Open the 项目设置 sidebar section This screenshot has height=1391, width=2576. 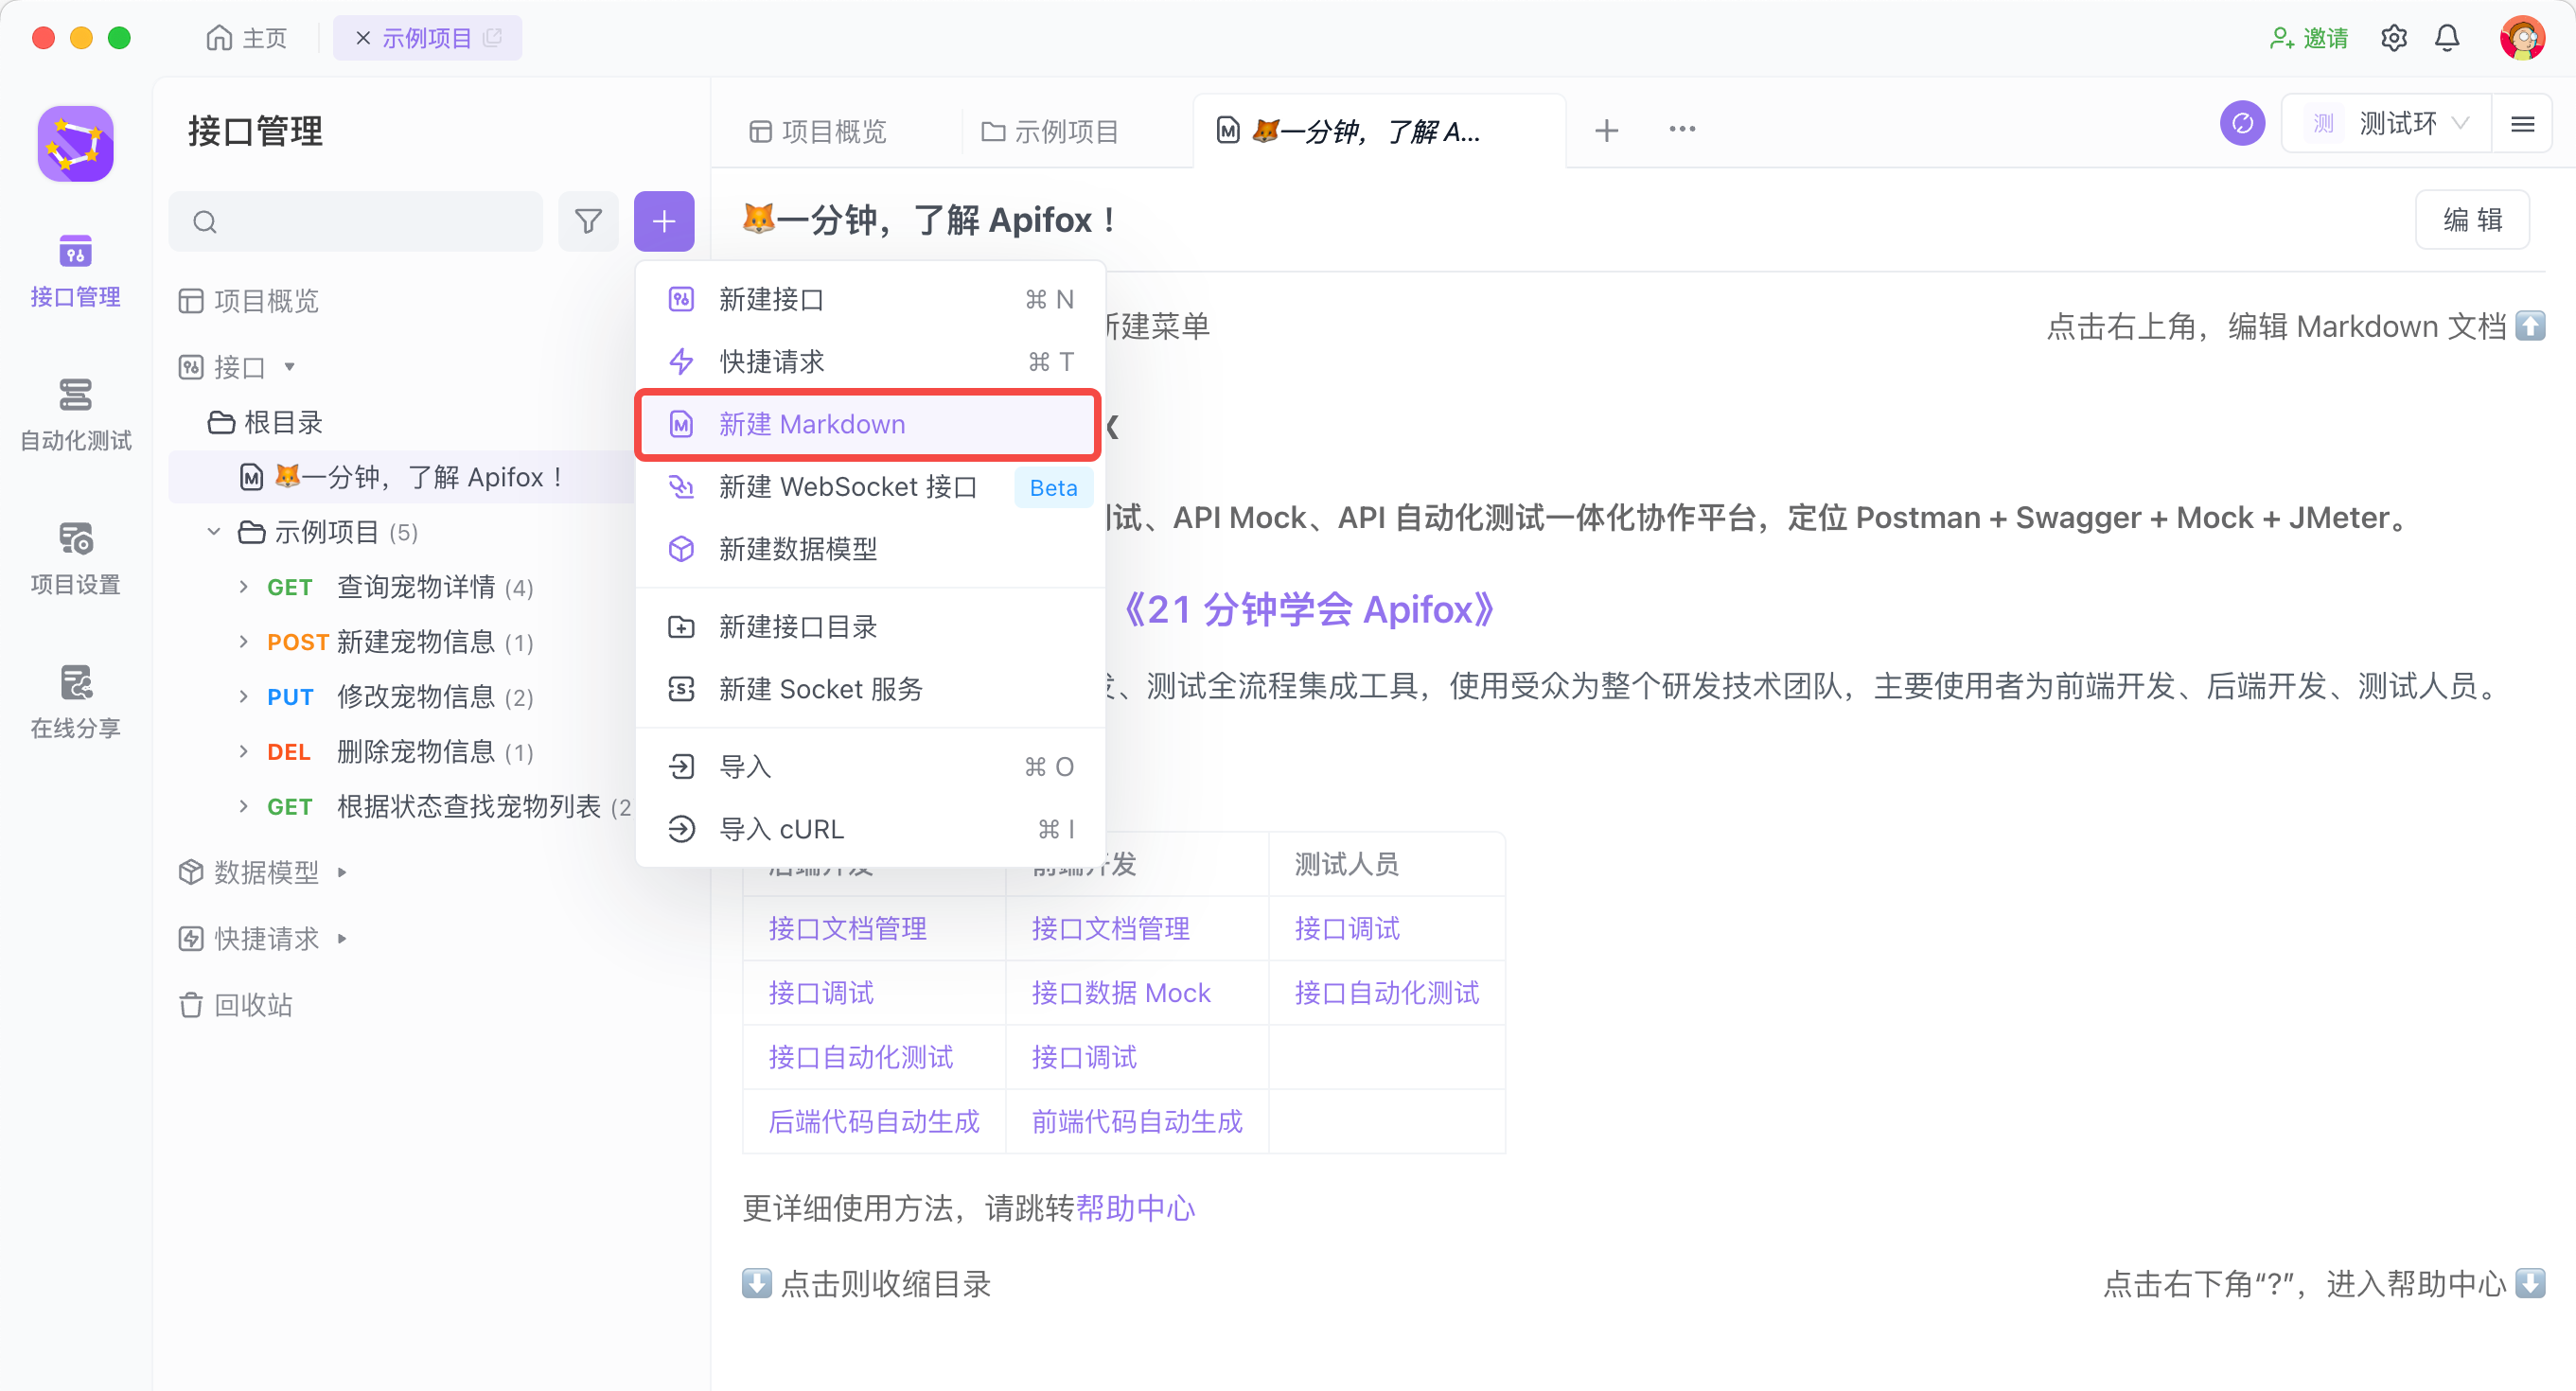75,558
